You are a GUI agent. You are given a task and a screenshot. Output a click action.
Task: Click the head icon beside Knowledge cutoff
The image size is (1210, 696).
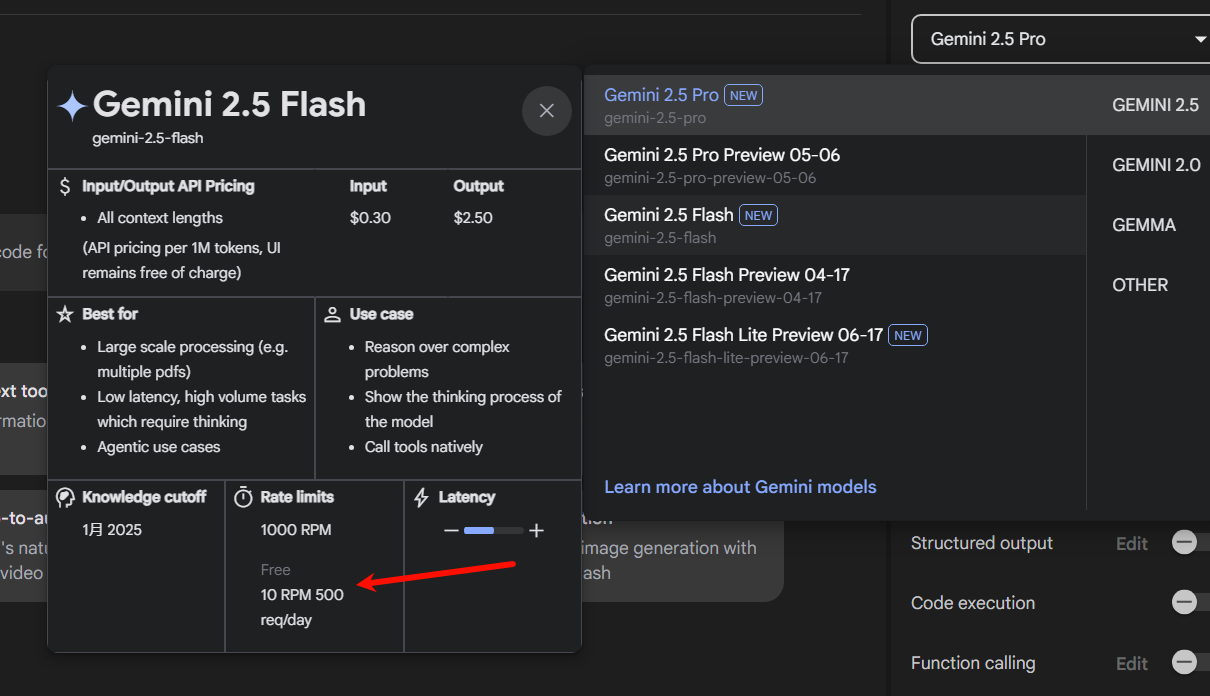pyautogui.click(x=65, y=497)
